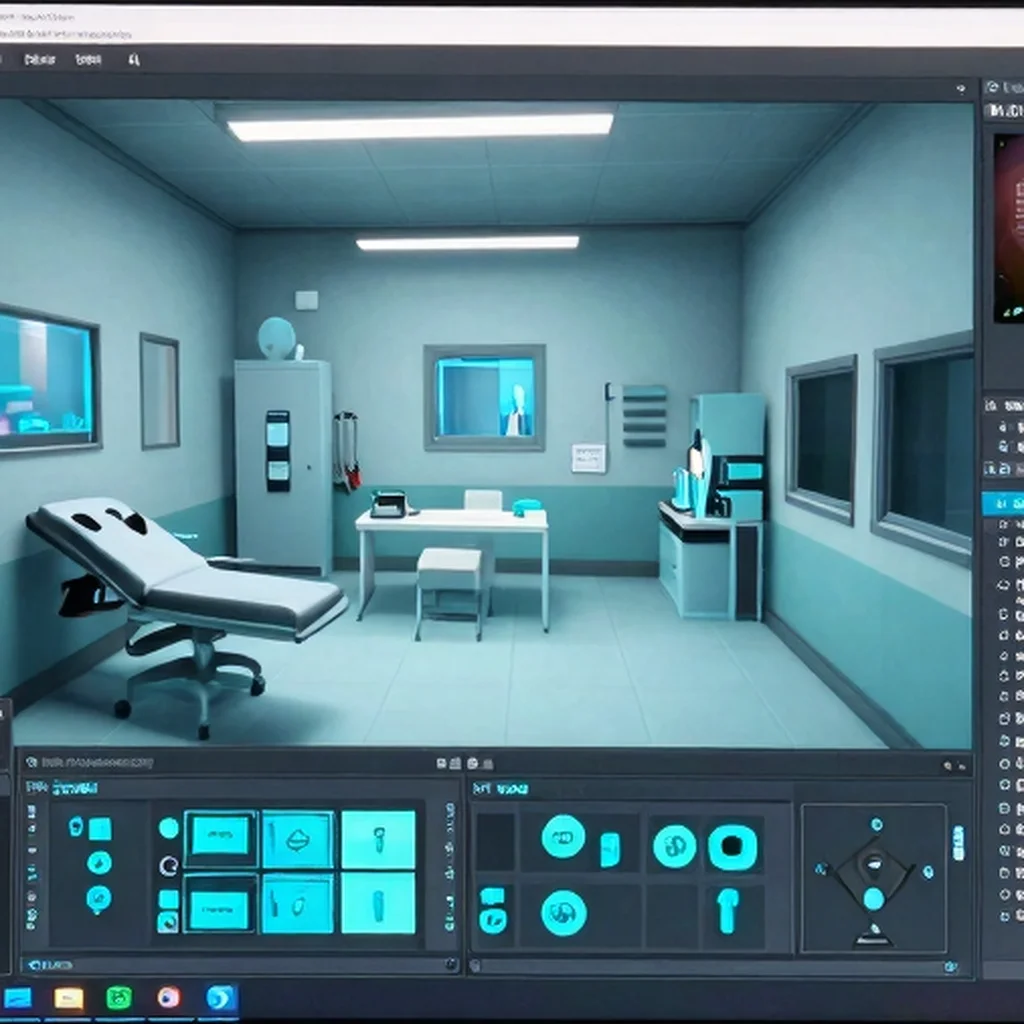Open the round red-and-white taskbar icon
1024x1024 pixels.
point(168,997)
